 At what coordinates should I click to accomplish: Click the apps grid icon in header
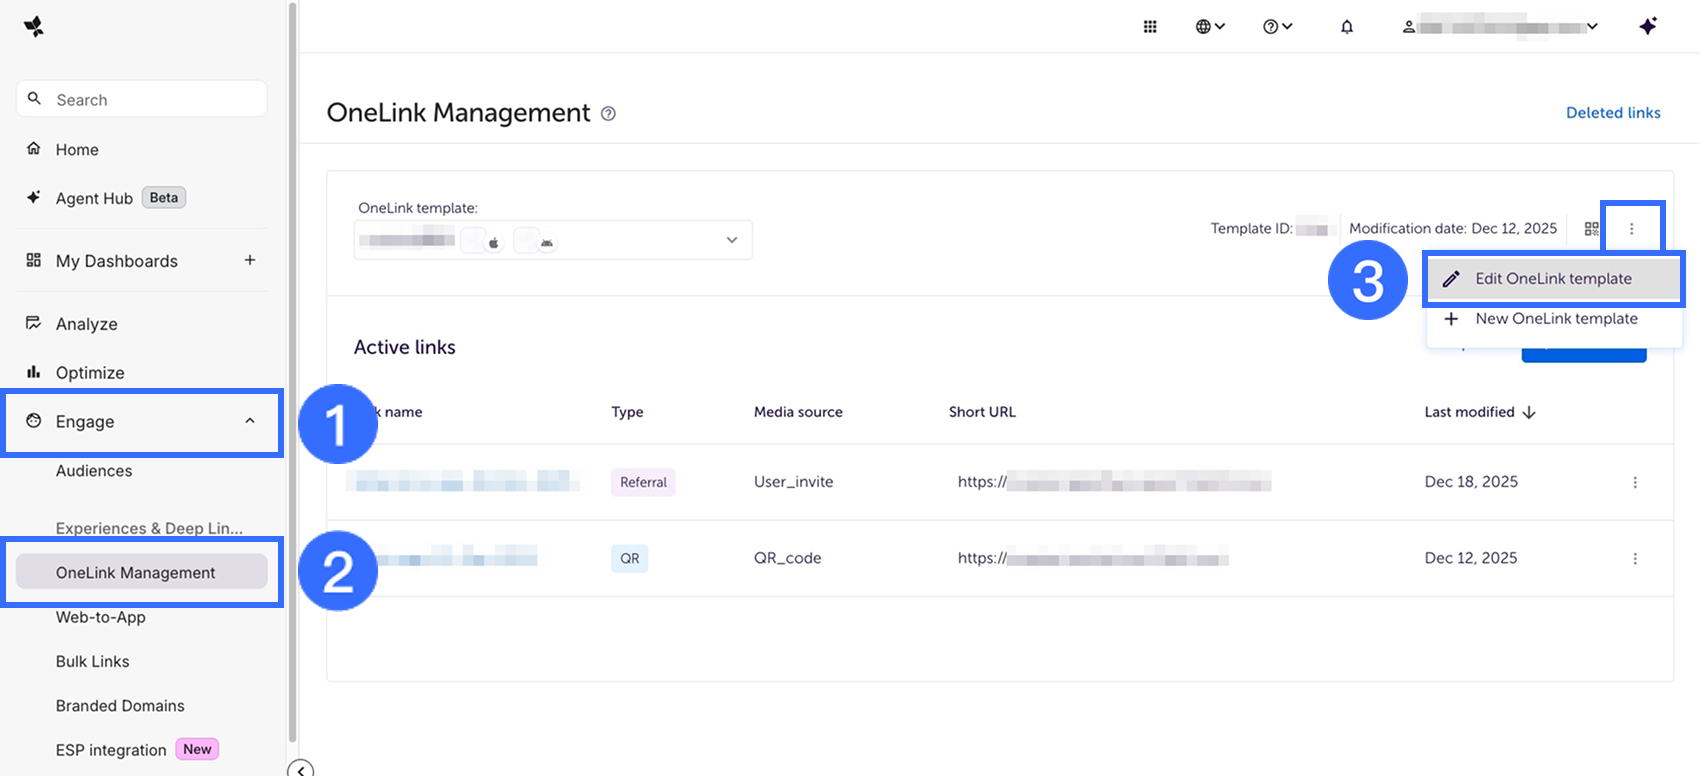click(x=1150, y=27)
